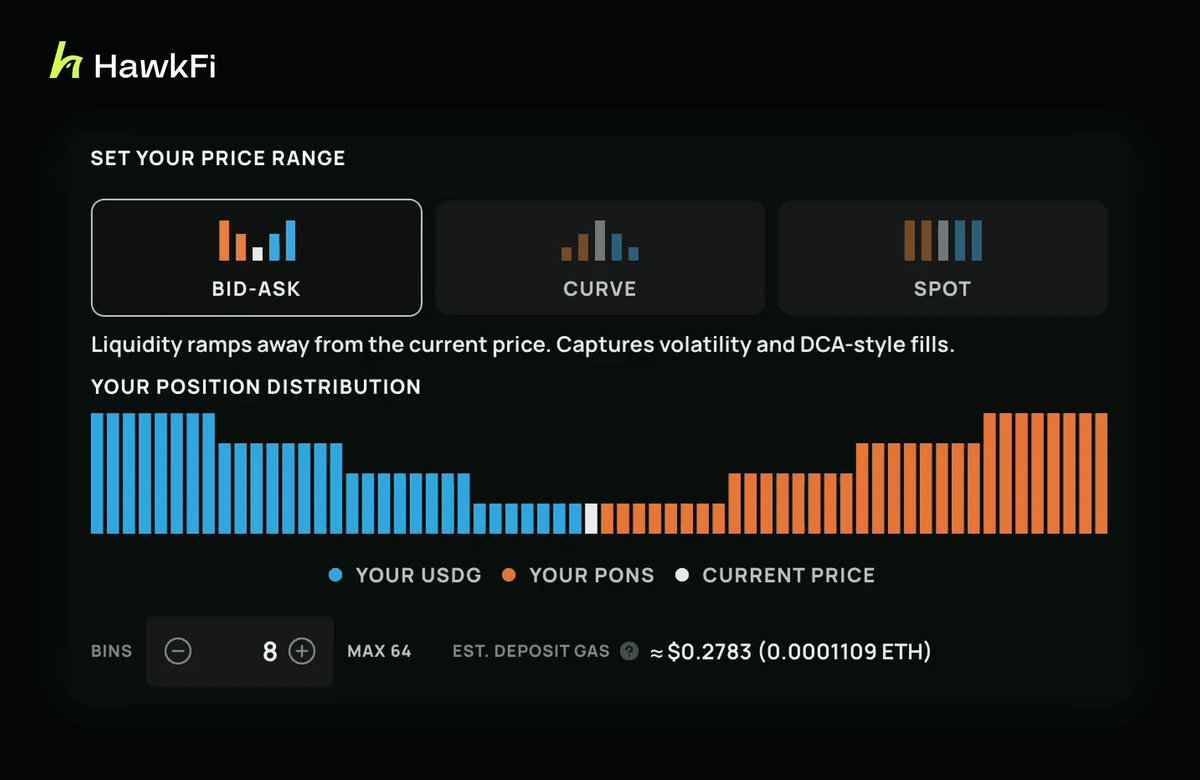This screenshot has width=1200, height=780.
Task: Decrease bins with the minus button
Action: 178,651
